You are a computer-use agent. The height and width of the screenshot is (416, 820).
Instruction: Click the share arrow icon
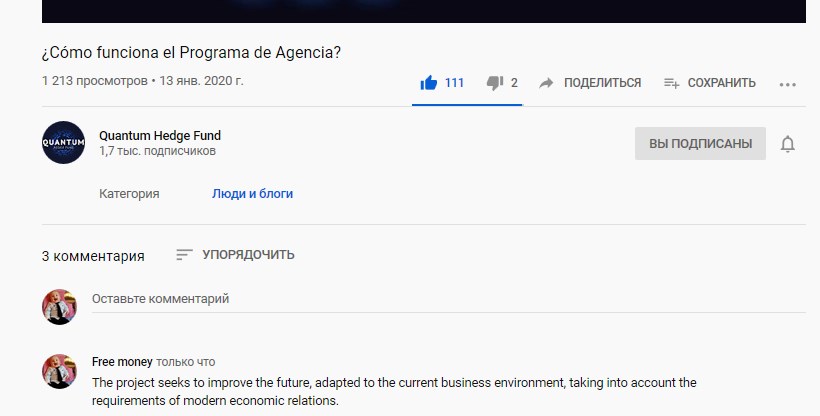546,83
